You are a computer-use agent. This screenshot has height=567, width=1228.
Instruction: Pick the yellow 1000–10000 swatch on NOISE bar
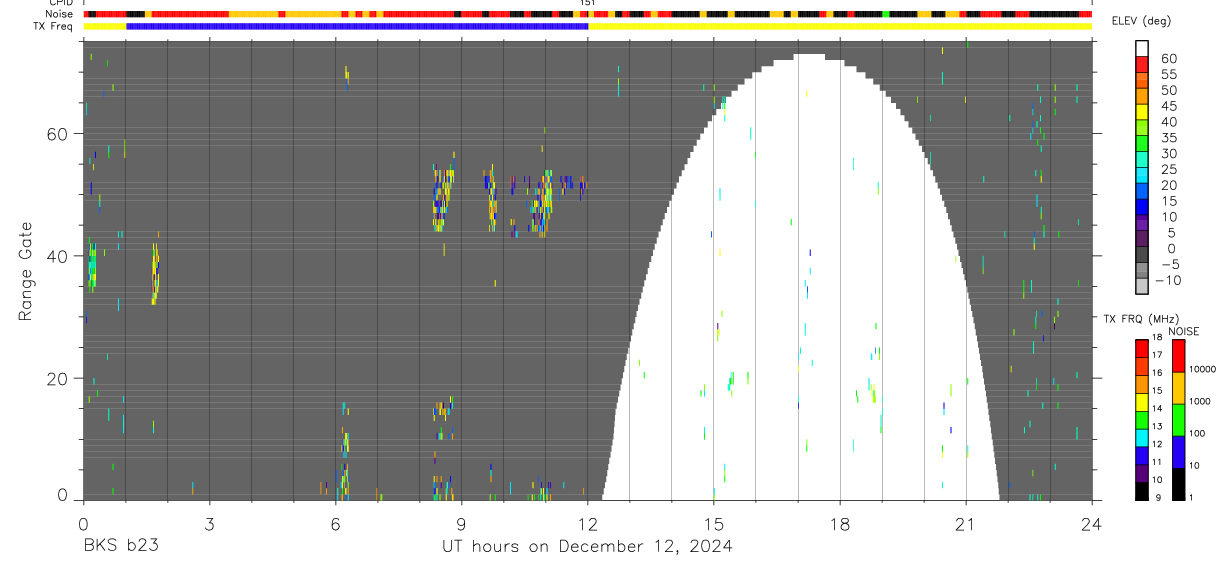pyautogui.click(x=1179, y=387)
